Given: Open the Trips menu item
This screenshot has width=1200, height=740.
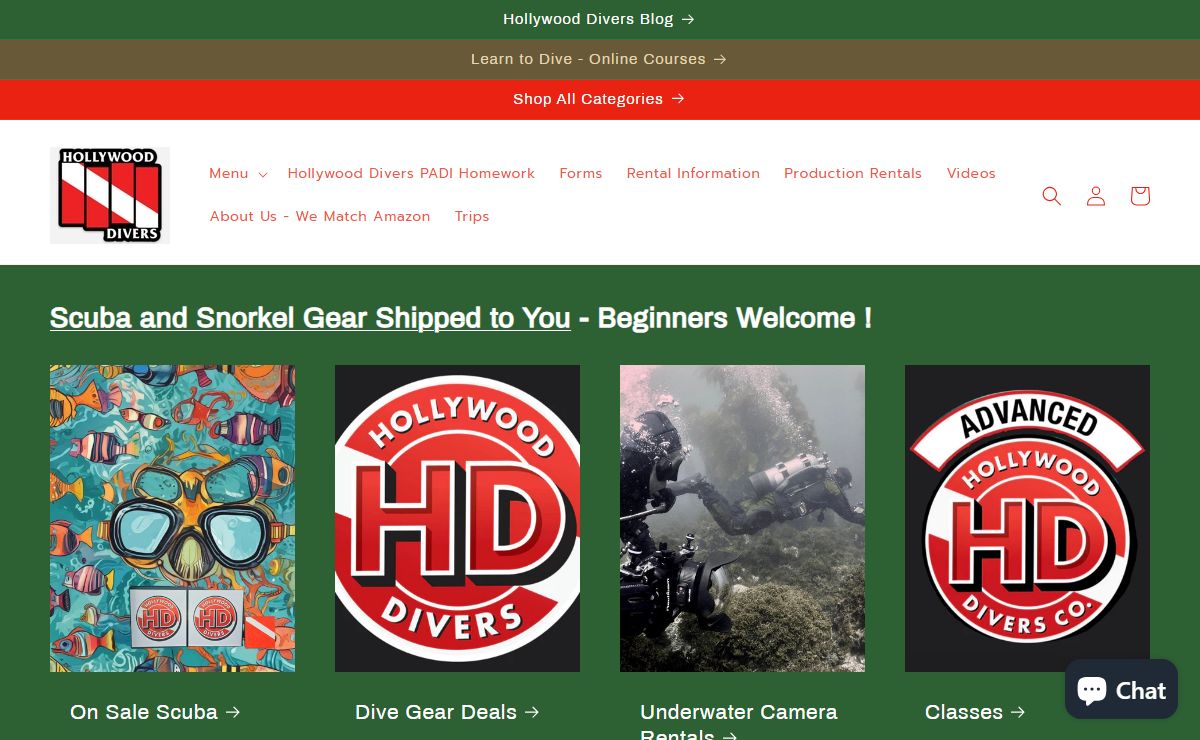Looking at the screenshot, I should pyautogui.click(x=472, y=216).
